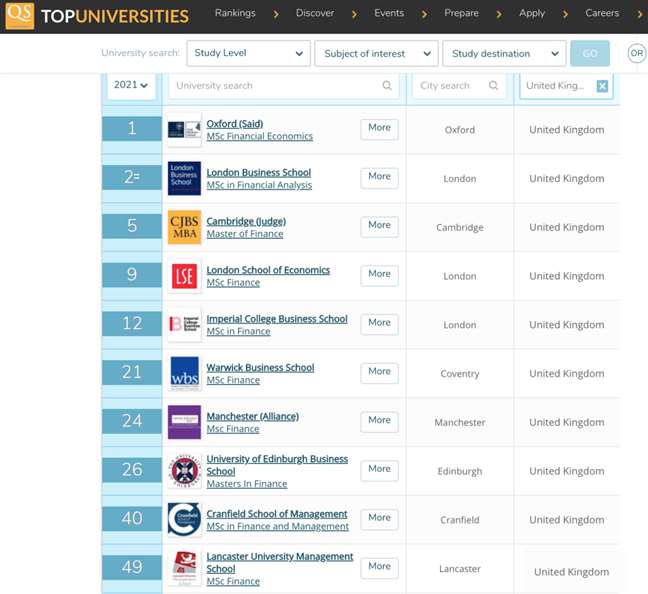Click the QS TopUniversities logo
This screenshot has width=648, height=594.
(x=97, y=16)
